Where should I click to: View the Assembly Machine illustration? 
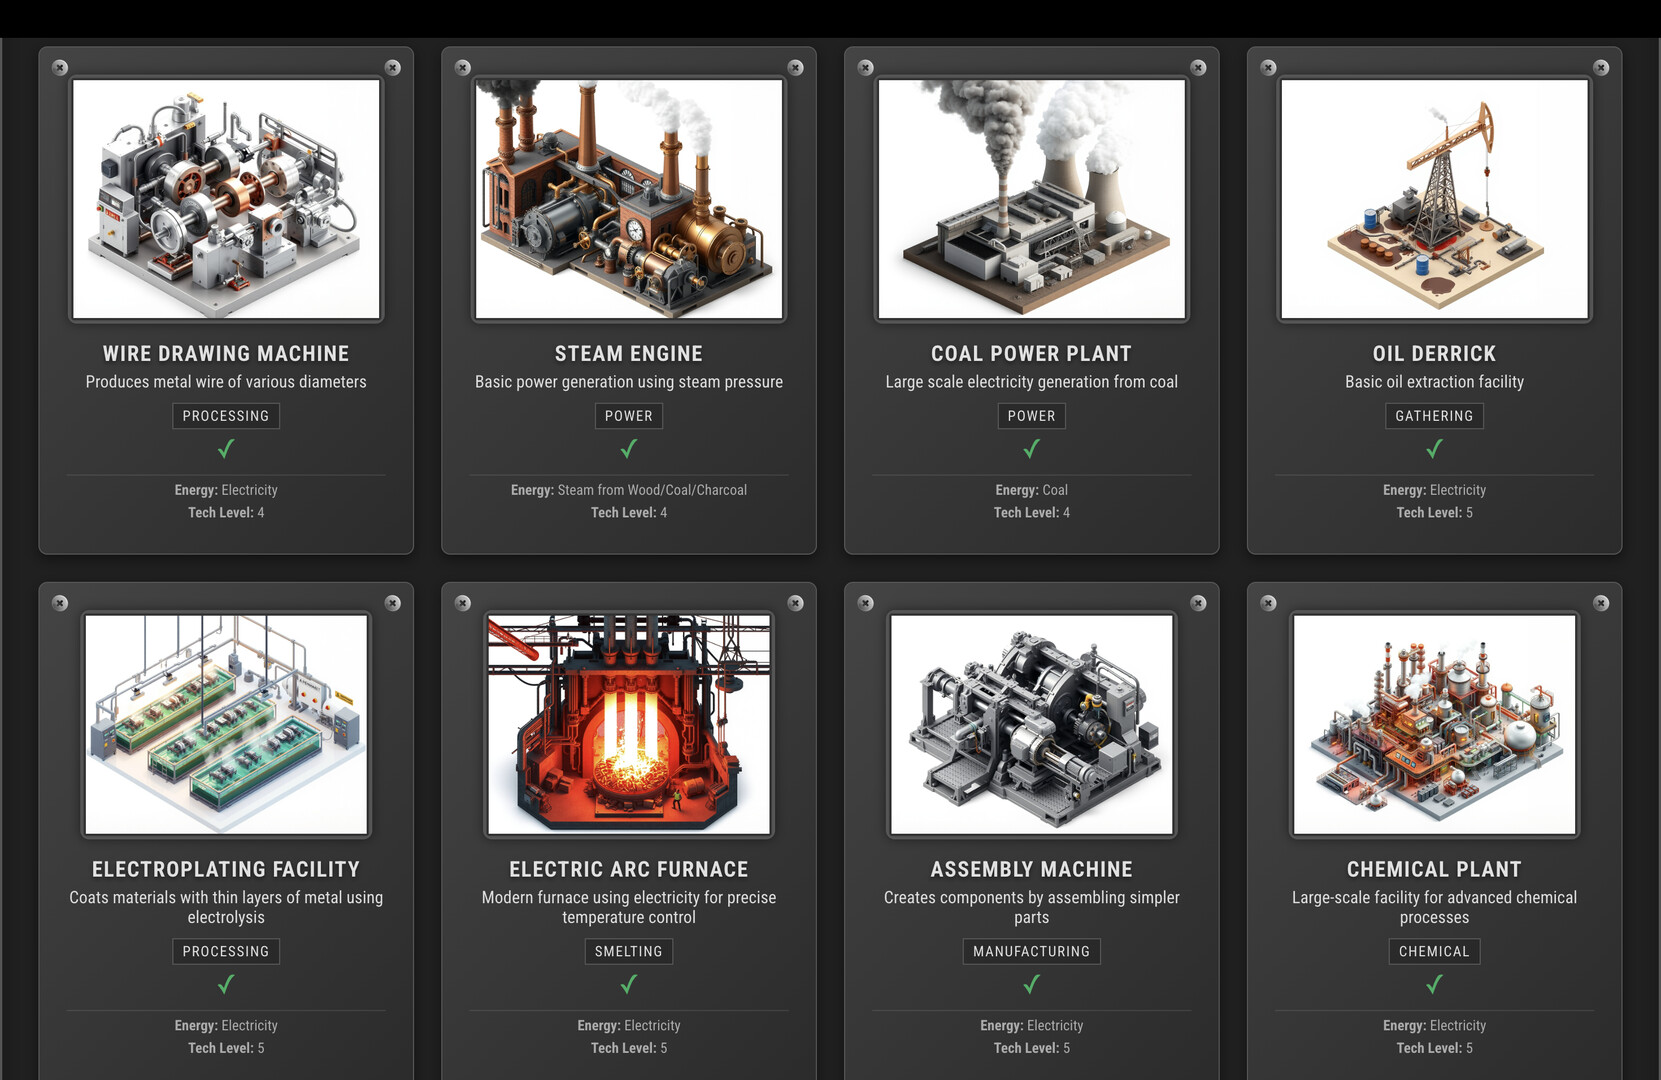(x=1031, y=724)
